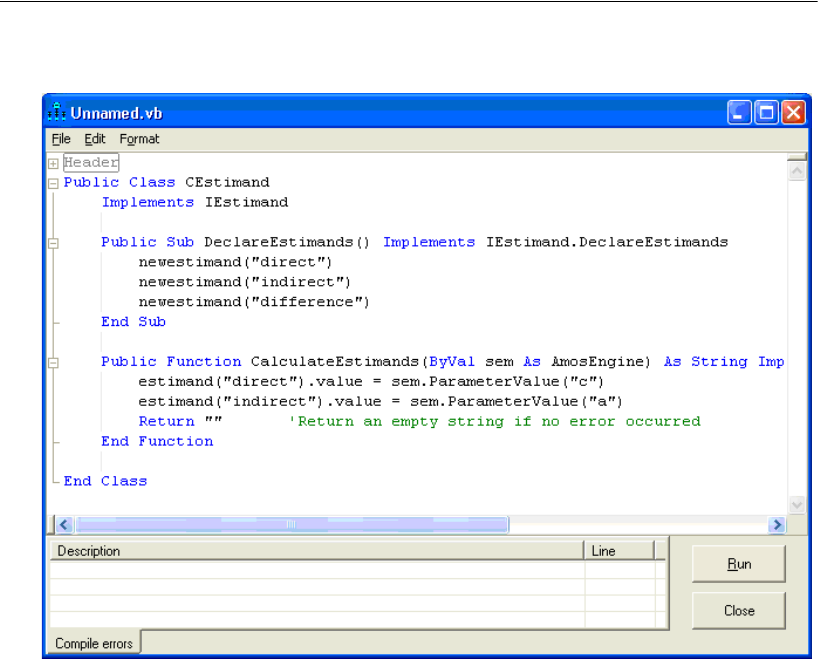Click the 'Return' keyword
The image size is (818, 659).
click(166, 422)
